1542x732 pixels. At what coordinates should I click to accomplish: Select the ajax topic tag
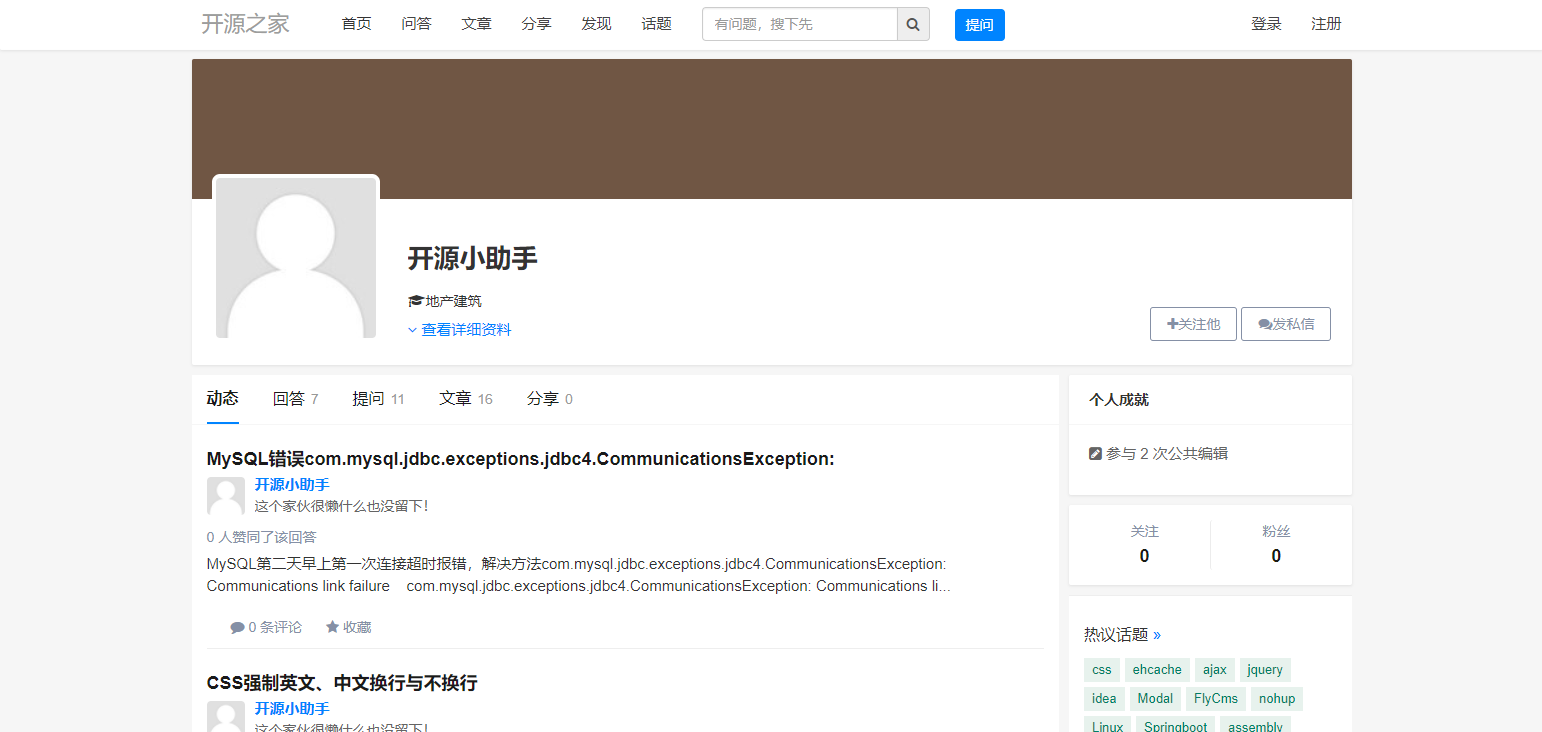tap(1215, 670)
